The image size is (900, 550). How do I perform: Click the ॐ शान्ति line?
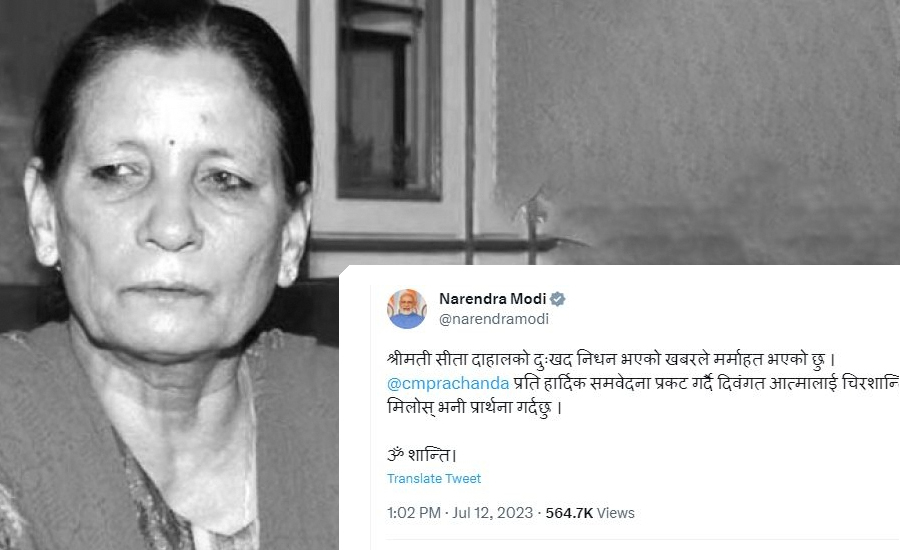[422, 455]
